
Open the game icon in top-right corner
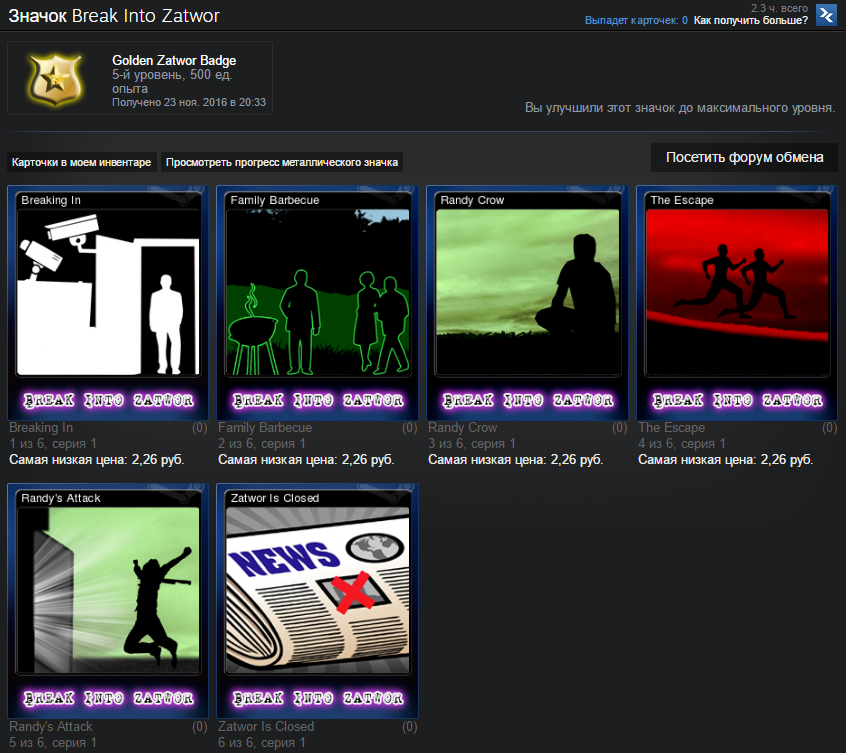[826, 15]
